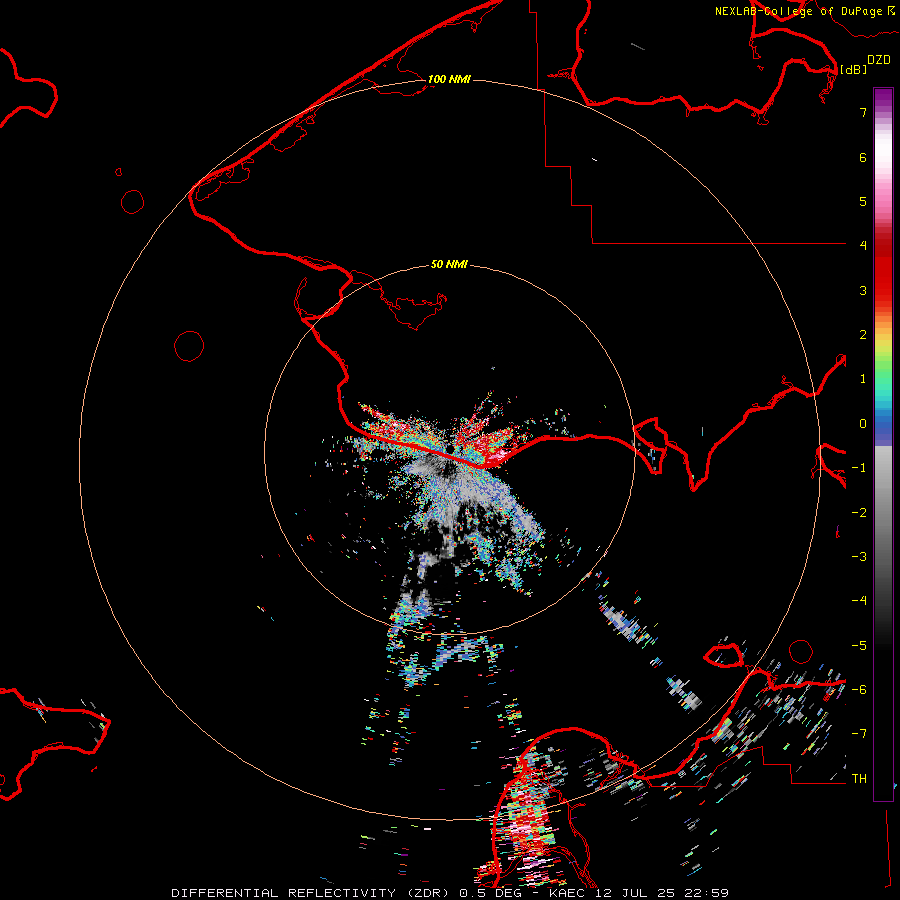Click the 7 value on color scale
This screenshot has height=900, width=900.
(x=863, y=113)
